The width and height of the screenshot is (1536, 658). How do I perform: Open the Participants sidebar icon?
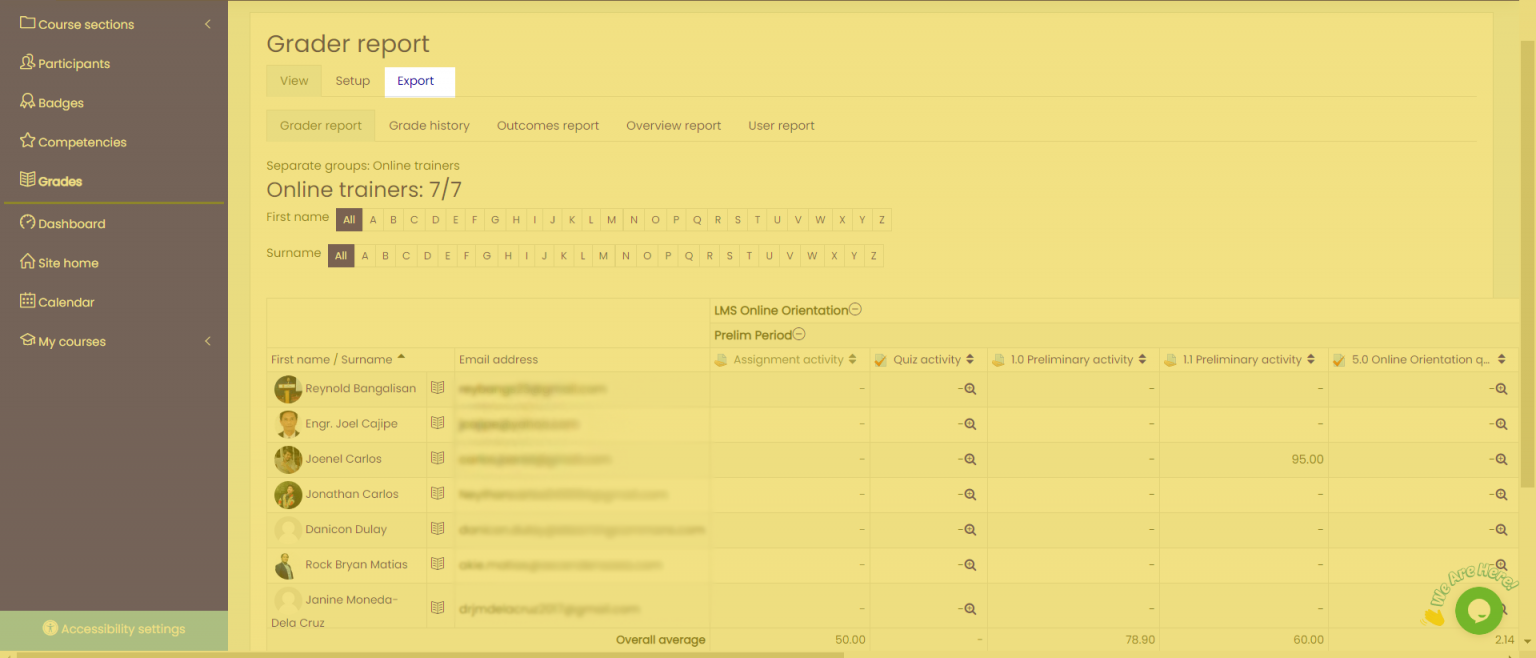coord(28,63)
